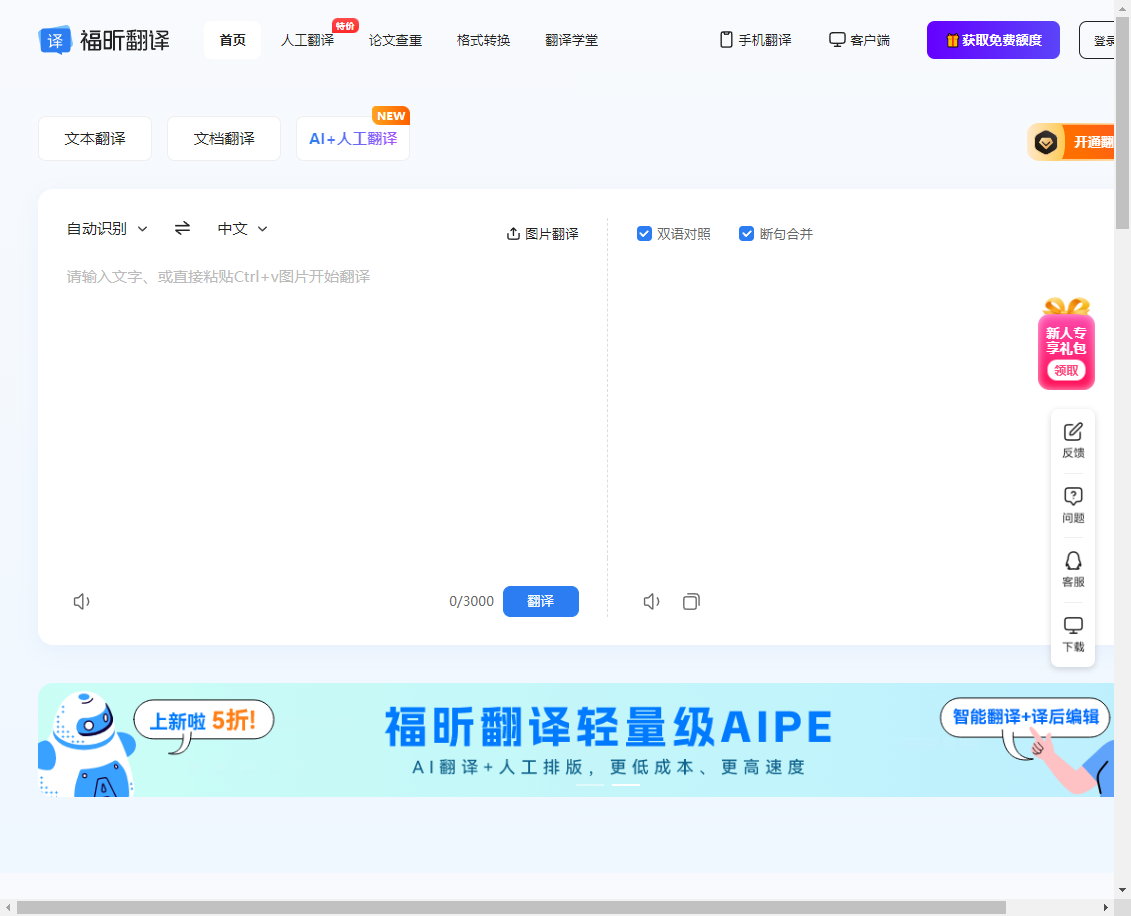The image size is (1131, 916).
Task: Click the scrollbar right arrow
Action: [x=1106, y=907]
